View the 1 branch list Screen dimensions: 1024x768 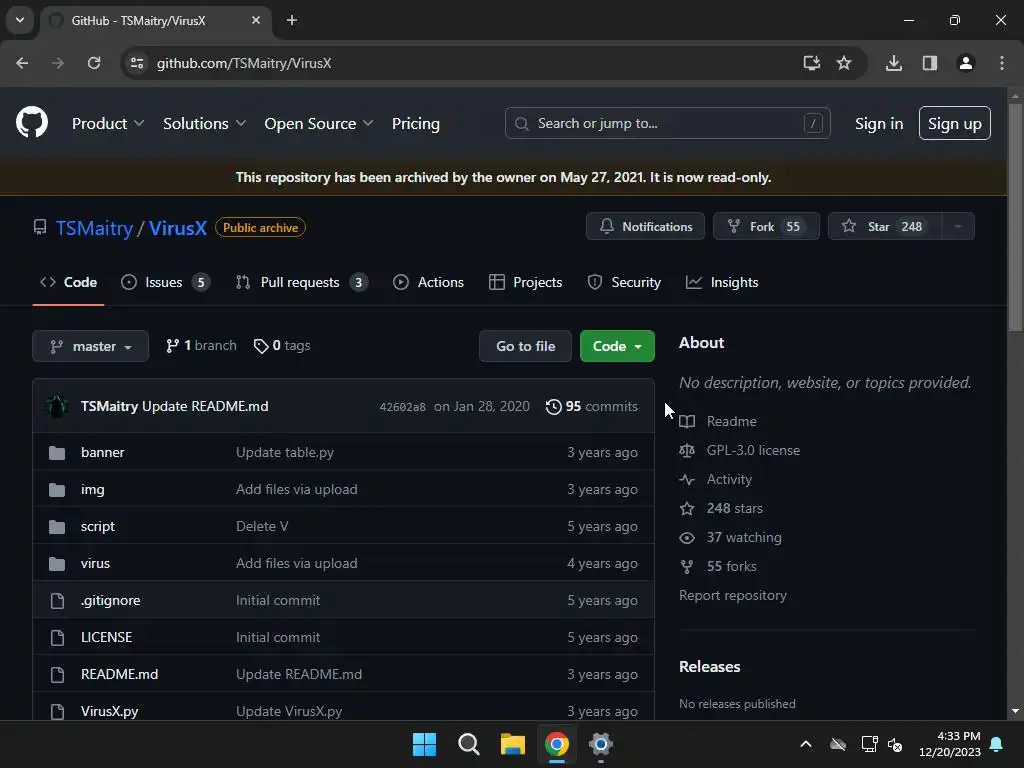[x=201, y=345]
